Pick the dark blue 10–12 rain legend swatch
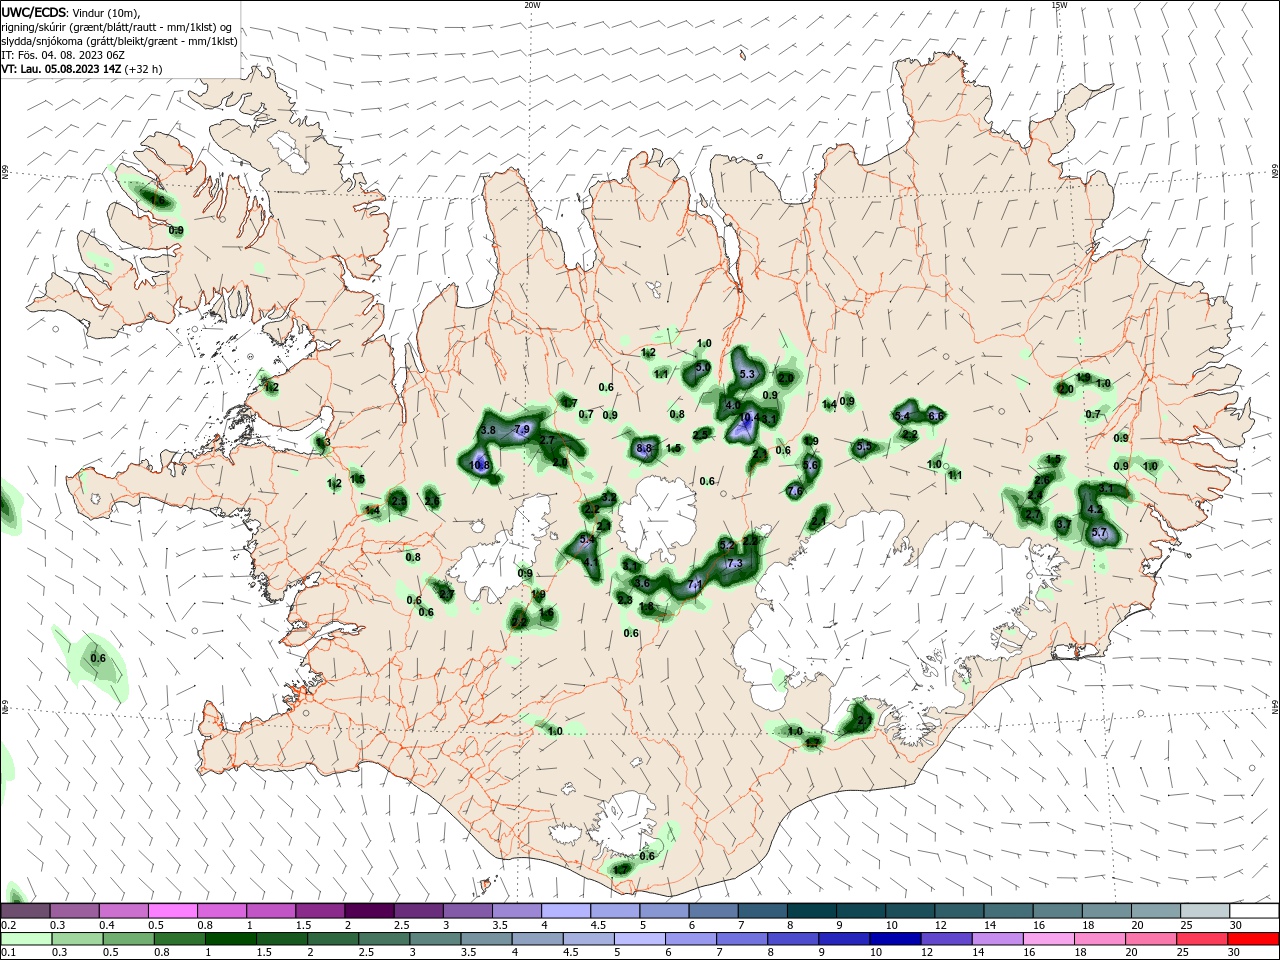The height and width of the screenshot is (960, 1280). click(895, 939)
